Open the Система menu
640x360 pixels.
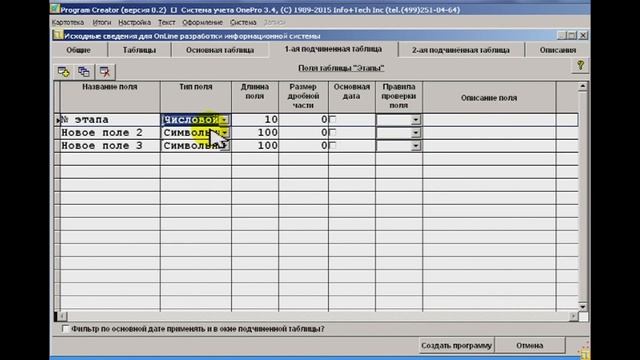point(243,22)
